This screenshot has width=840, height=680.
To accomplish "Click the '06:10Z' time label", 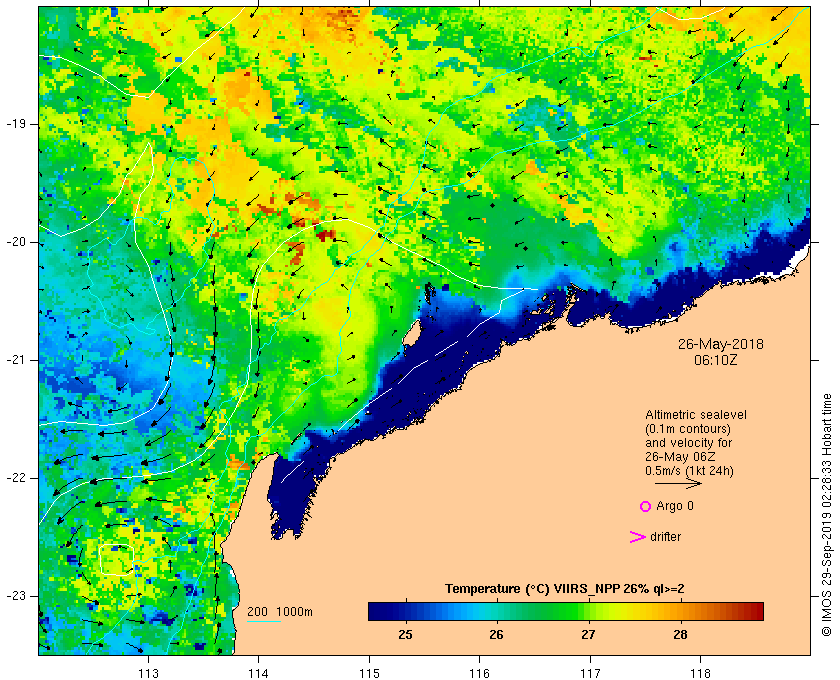I will pyautogui.click(x=715, y=360).
